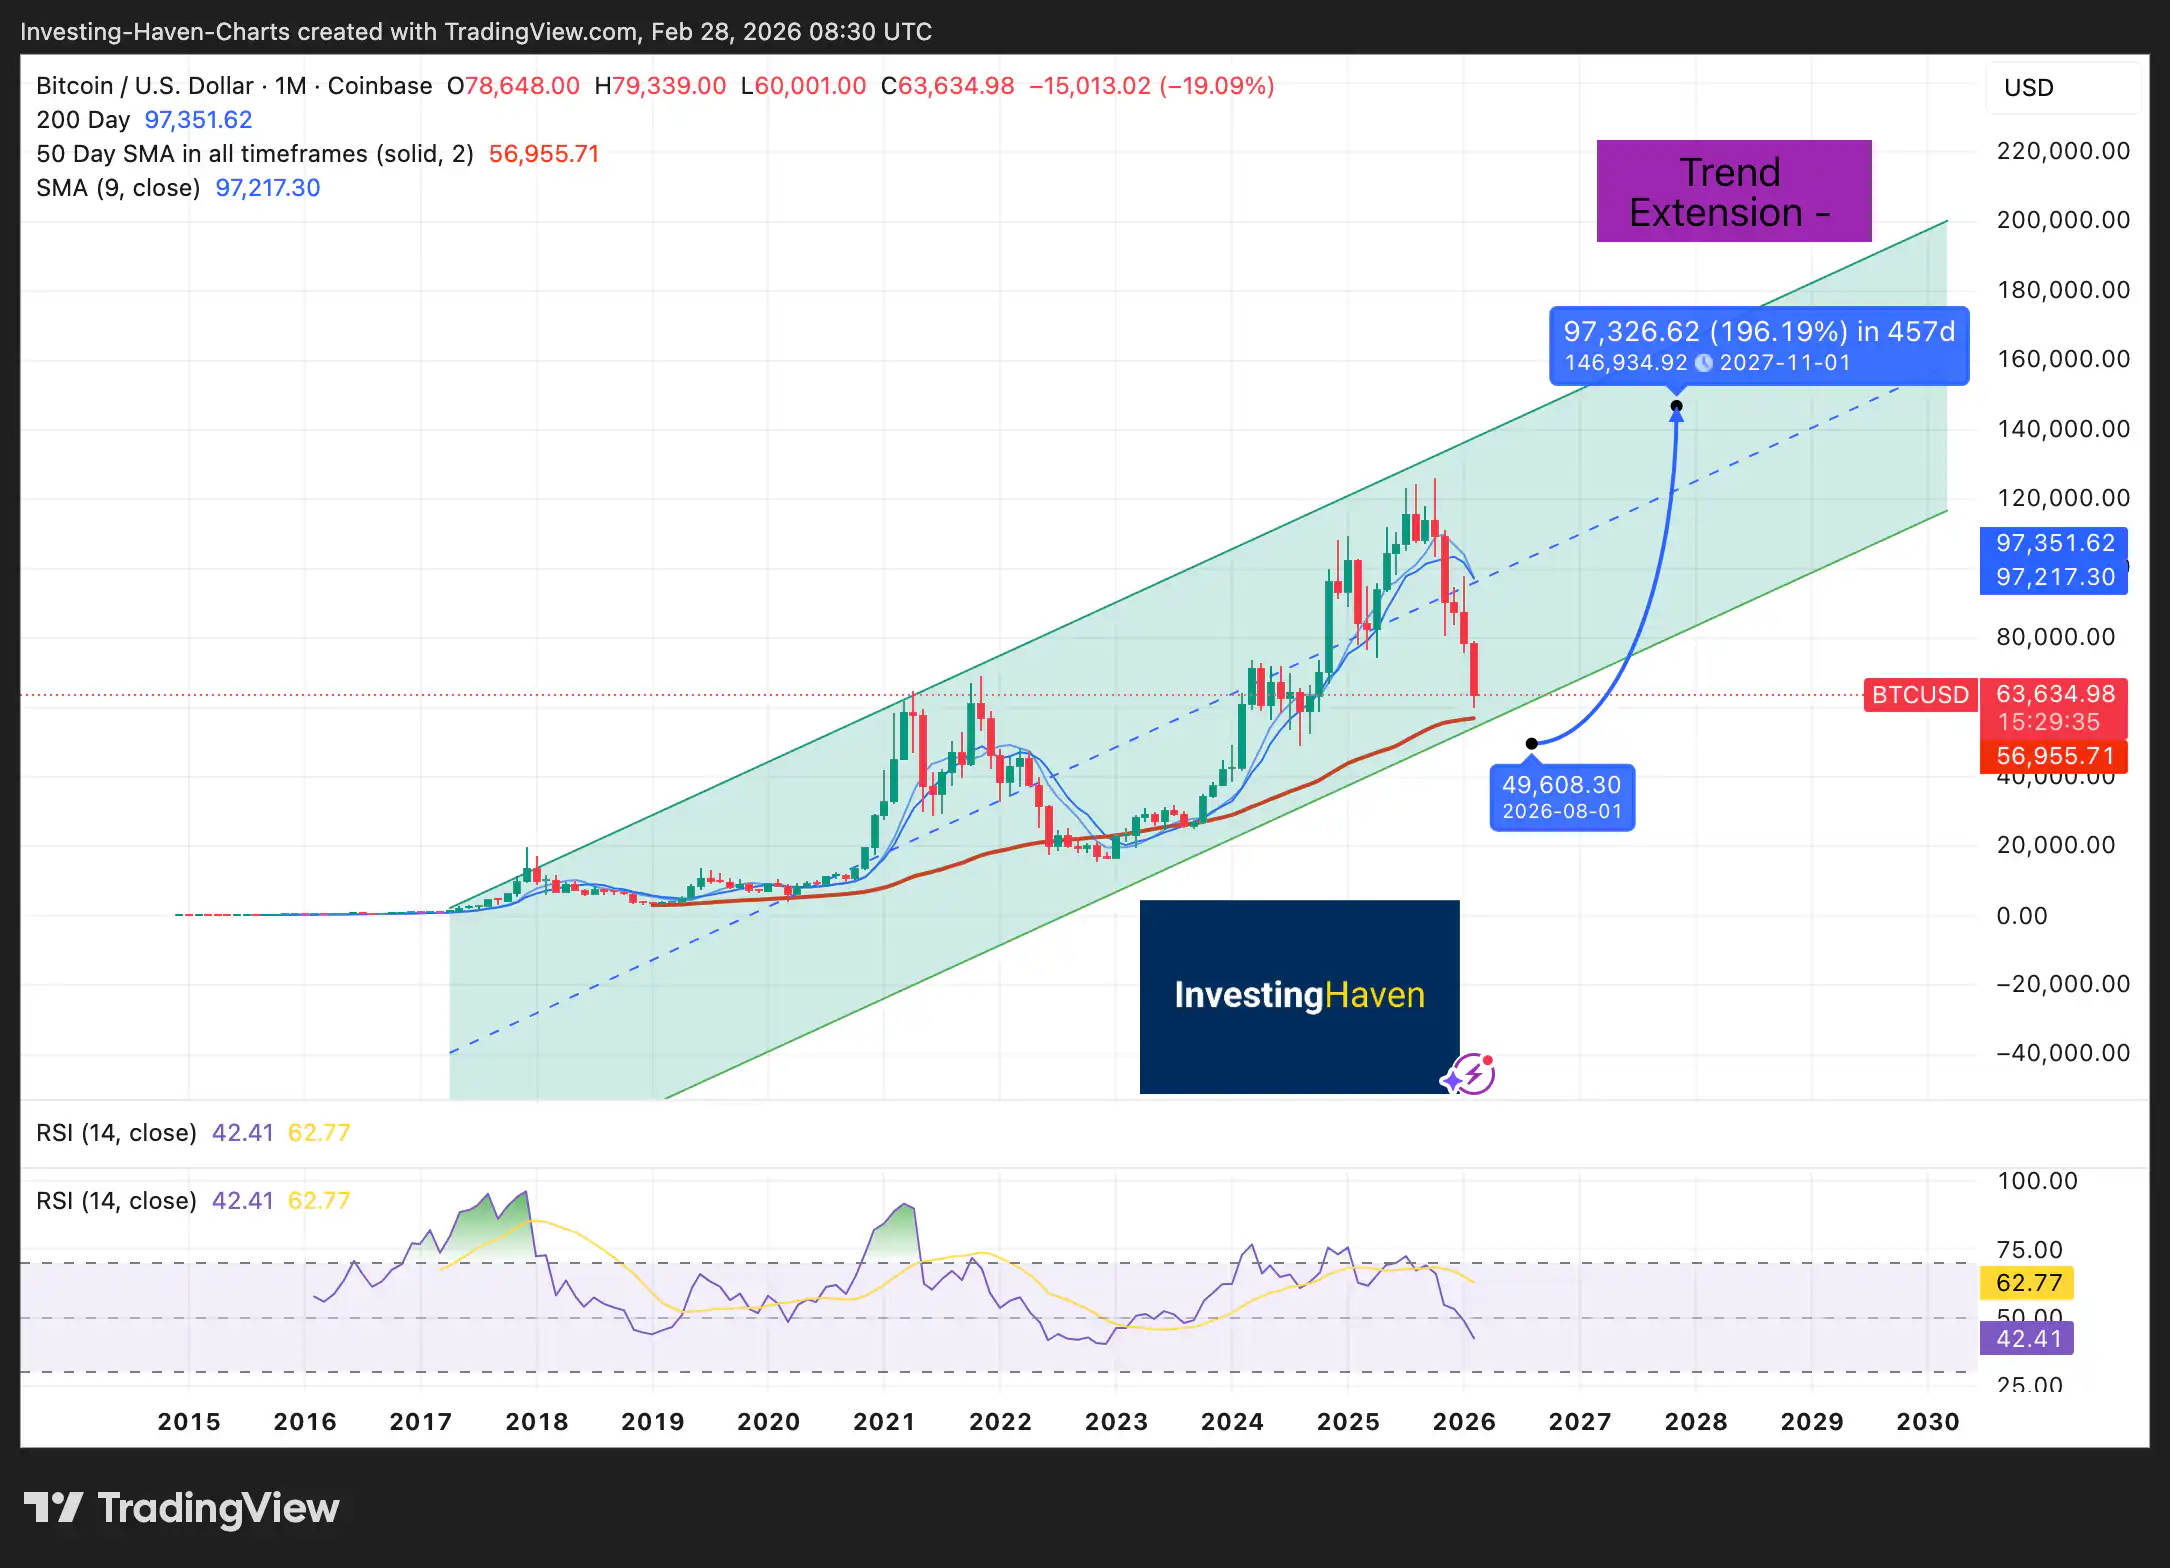
Task: Toggle the 49,608.30 price callout label
Action: (1561, 797)
